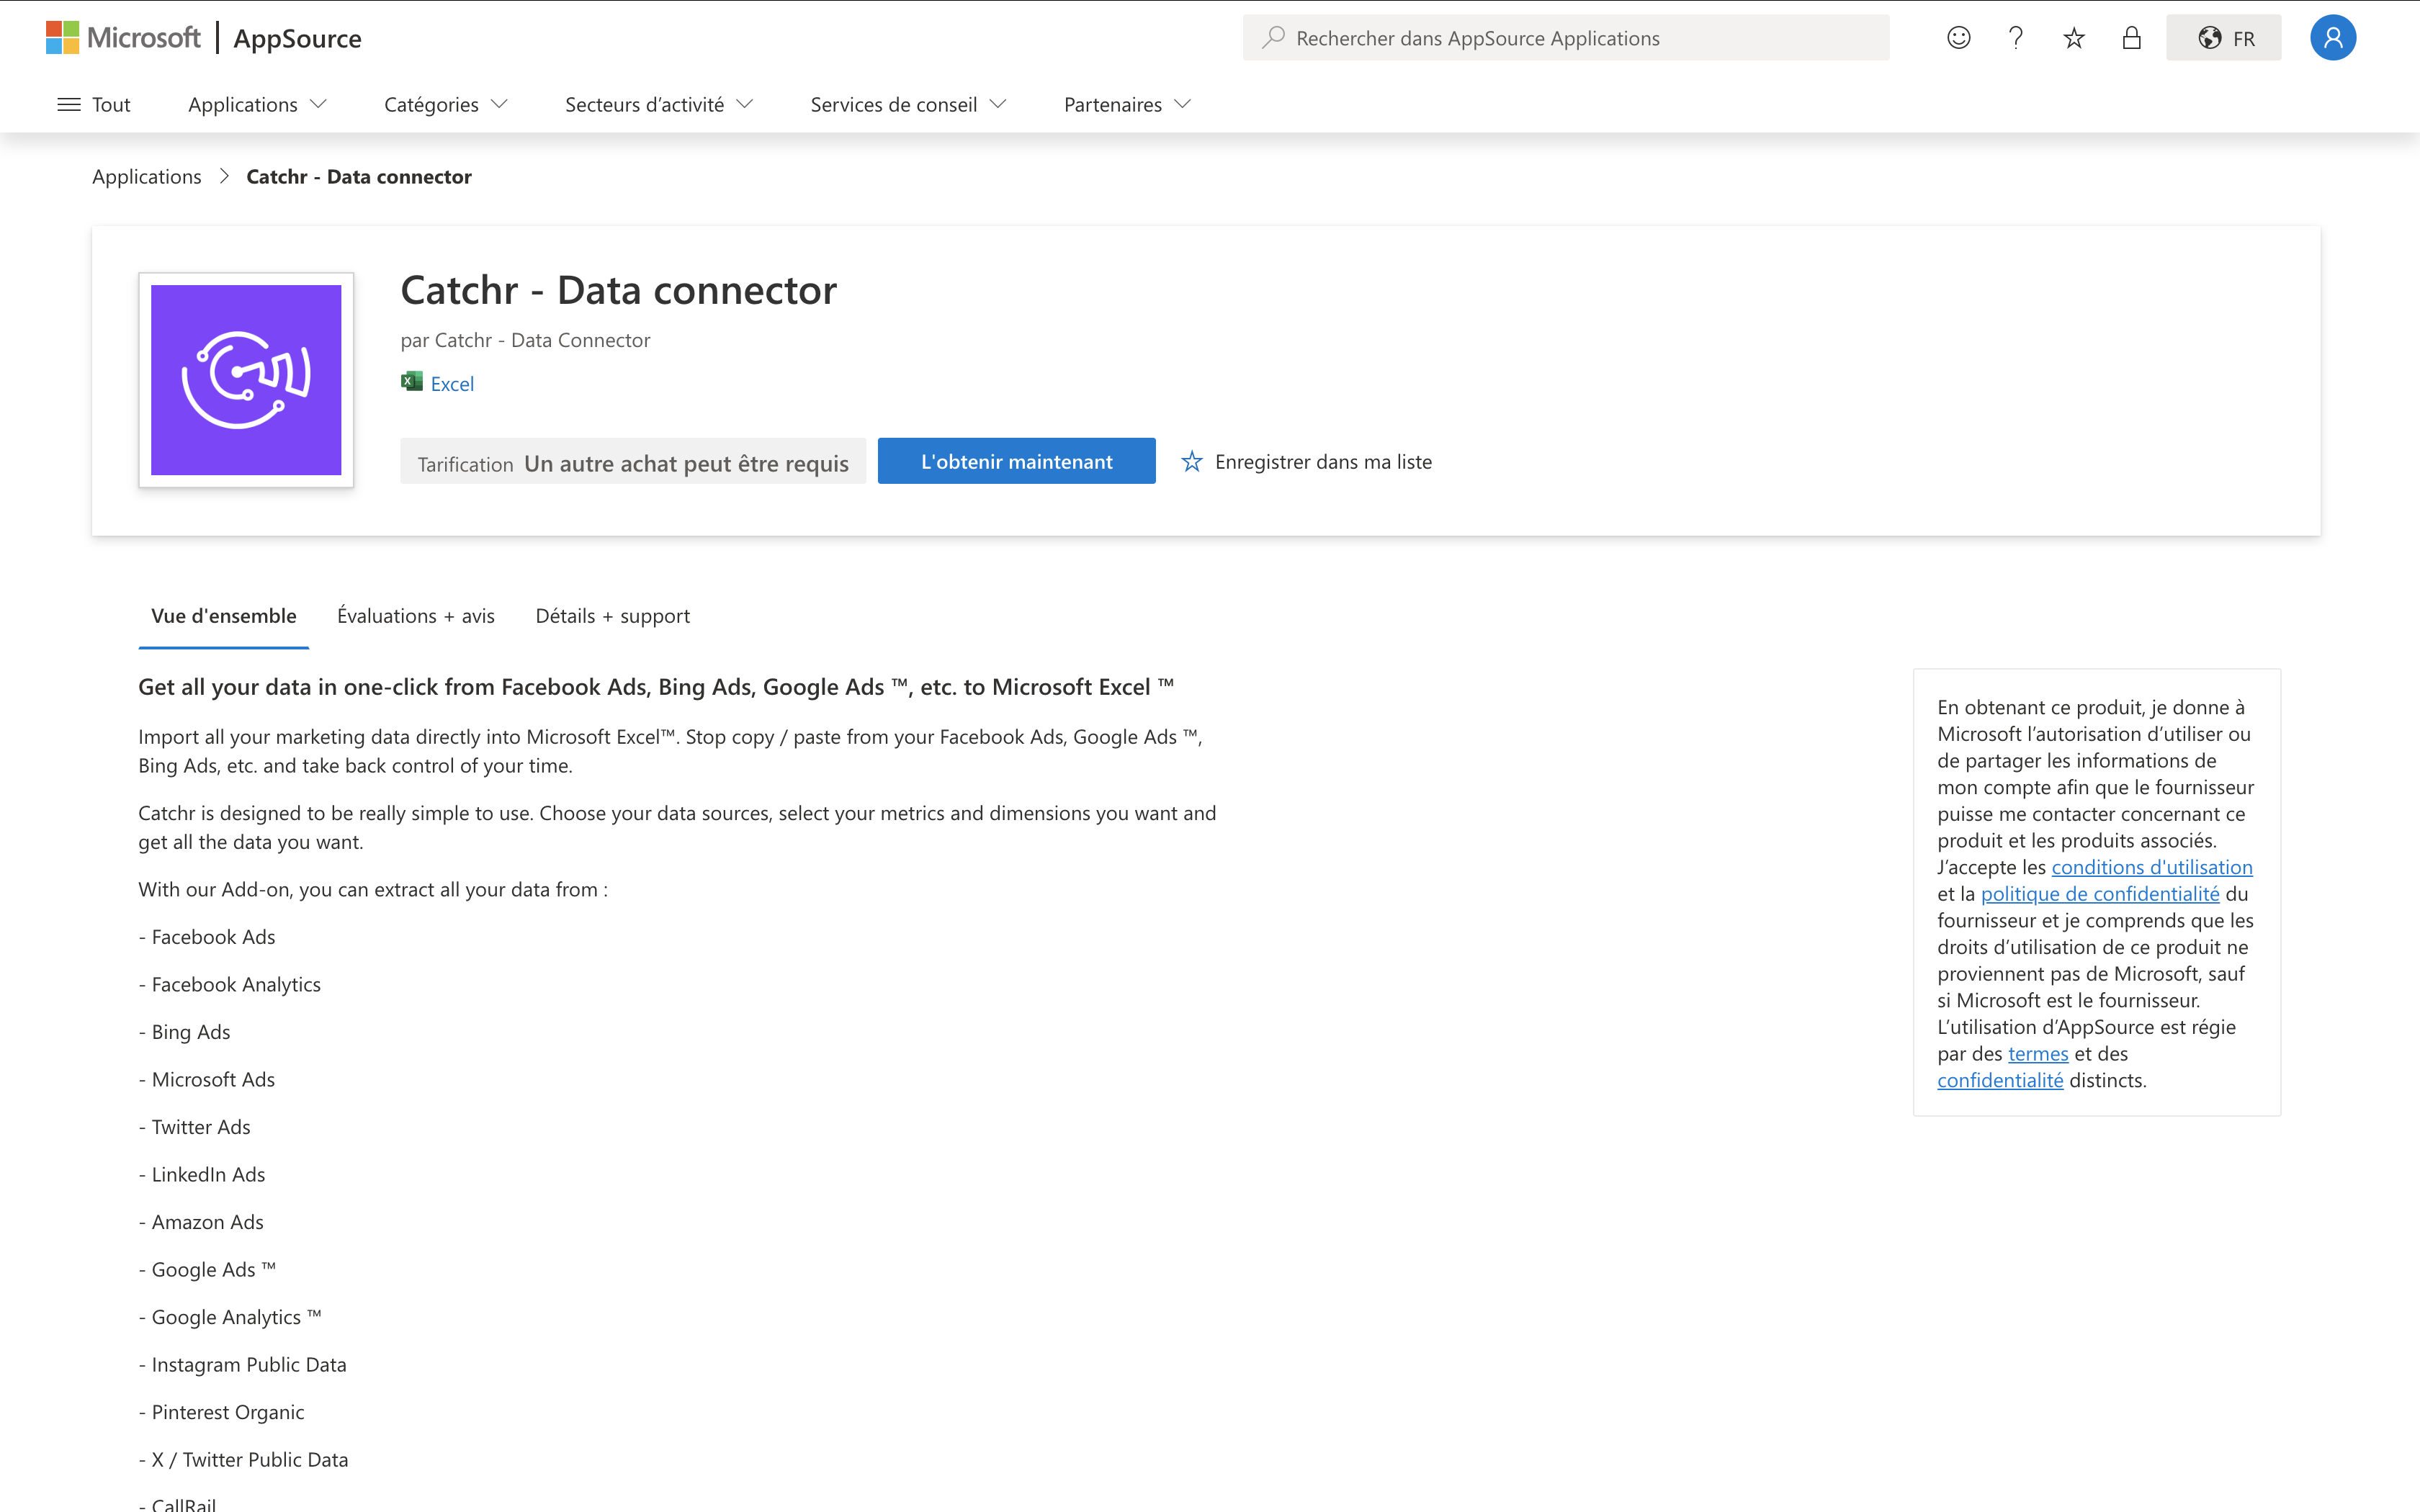Open the termes link
Screen dimensions: 2420x1512
pos(2038,1054)
